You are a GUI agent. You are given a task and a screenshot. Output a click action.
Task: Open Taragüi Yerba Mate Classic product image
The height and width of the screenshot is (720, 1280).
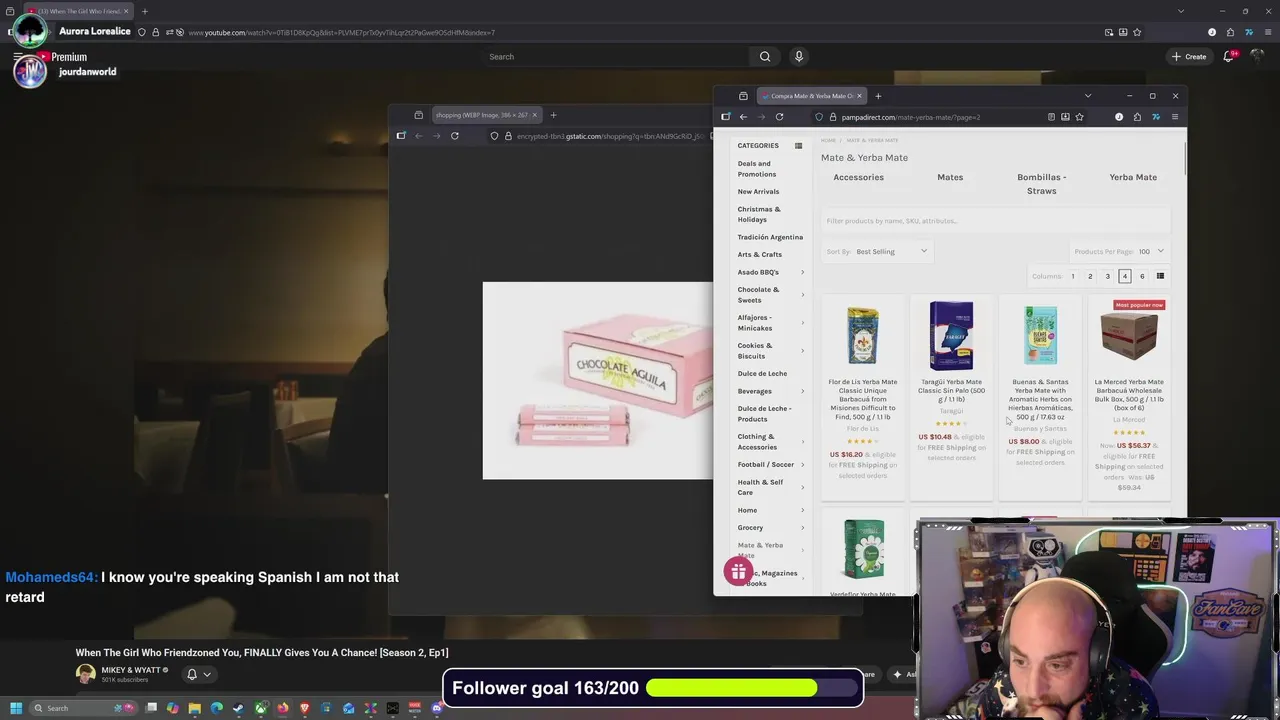click(x=951, y=337)
